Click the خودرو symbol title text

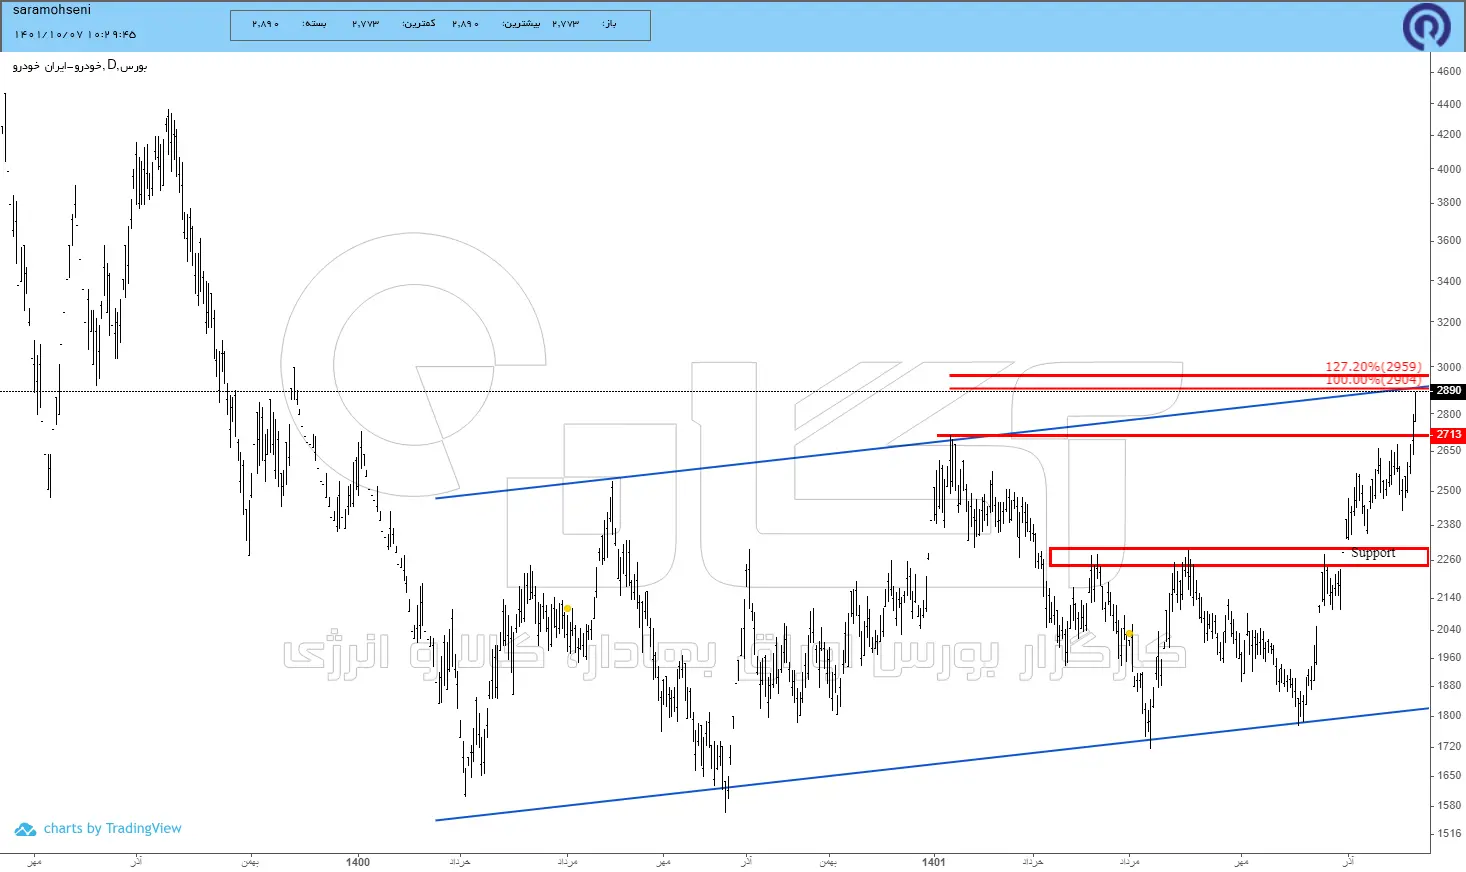(x=80, y=66)
